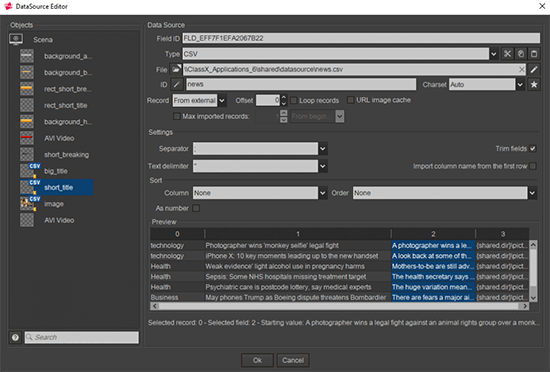Click the "There are fears a major ai..." cell
This screenshot has height=372, width=550.
(433, 297)
